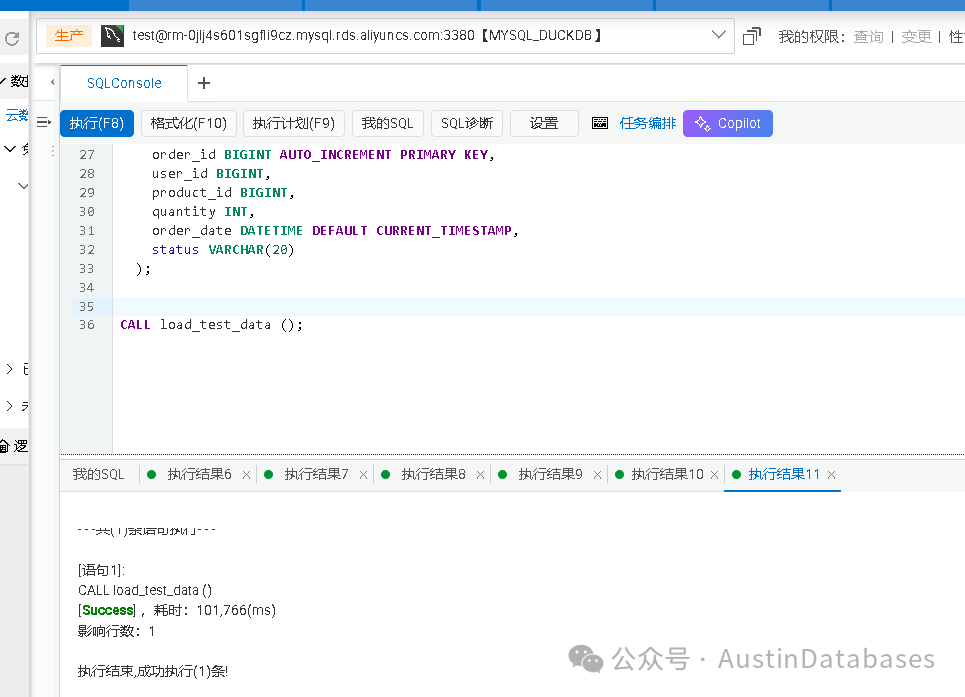Open the SQL诊断 tool
Viewport: 965px width, 697px height.
467,123
